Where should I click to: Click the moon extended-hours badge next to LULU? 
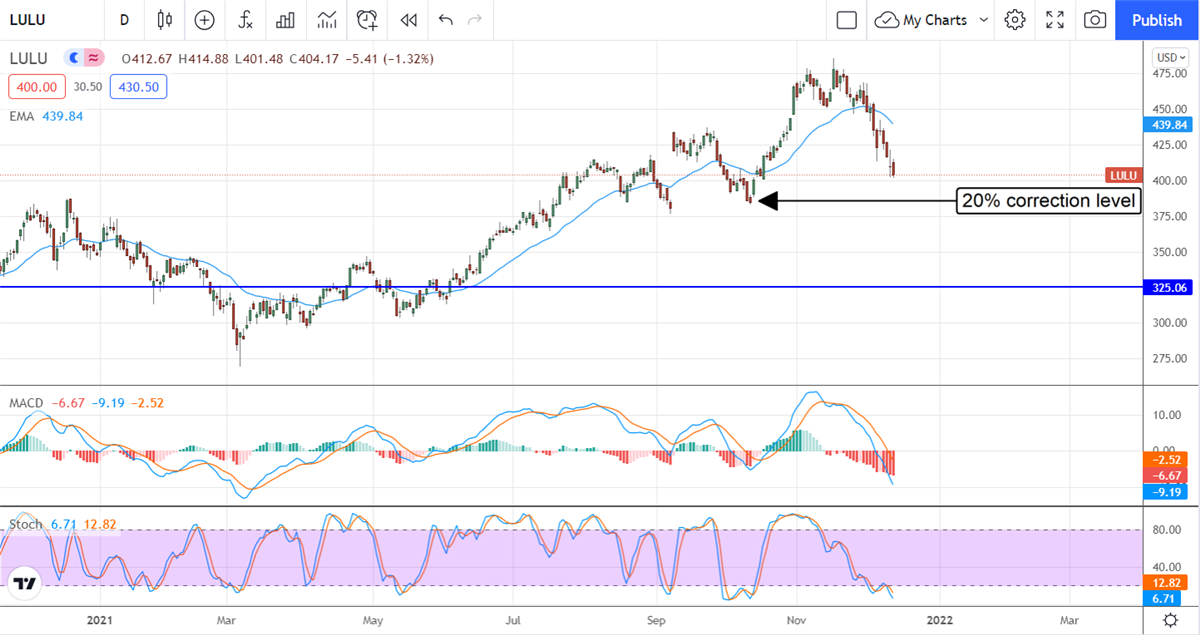pyautogui.click(x=73, y=59)
